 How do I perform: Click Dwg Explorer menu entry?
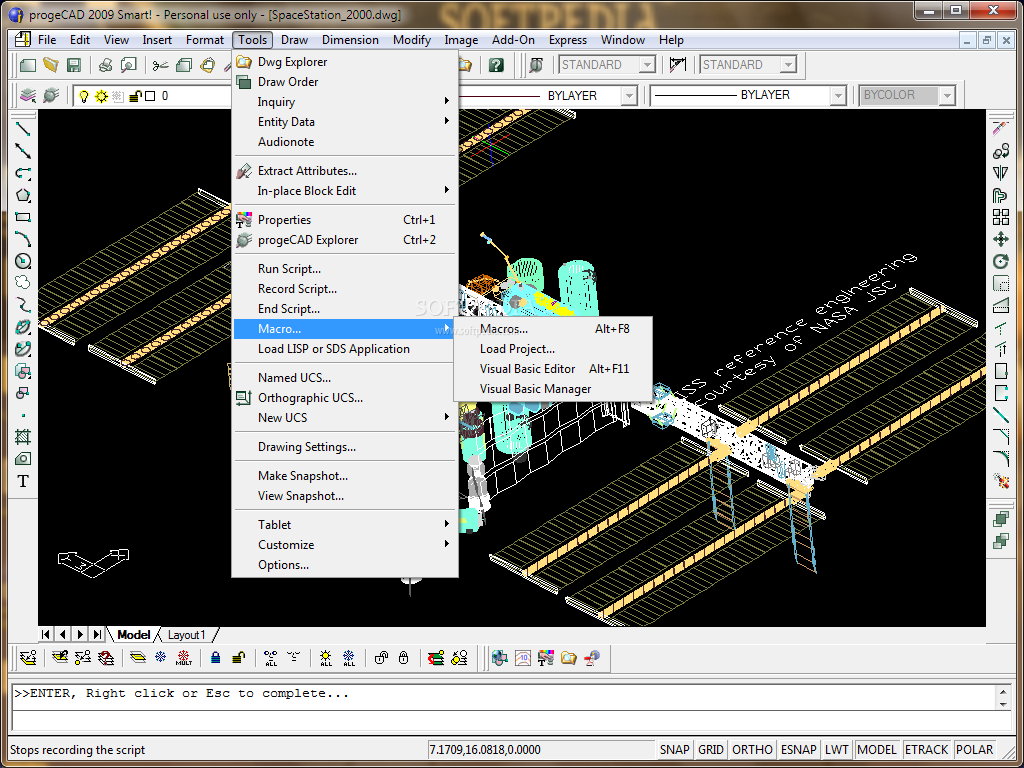[345, 62]
